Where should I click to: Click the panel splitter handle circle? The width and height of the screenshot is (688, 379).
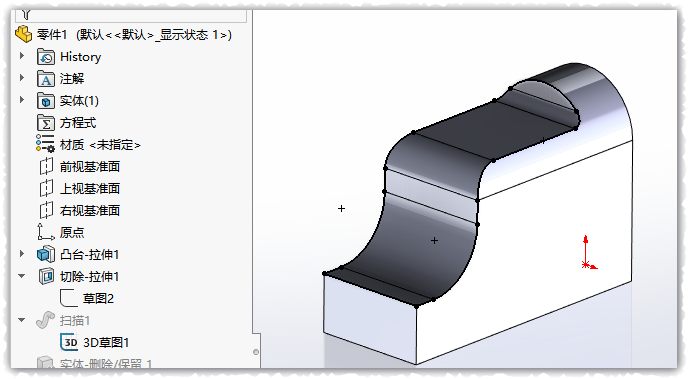tap(256, 352)
